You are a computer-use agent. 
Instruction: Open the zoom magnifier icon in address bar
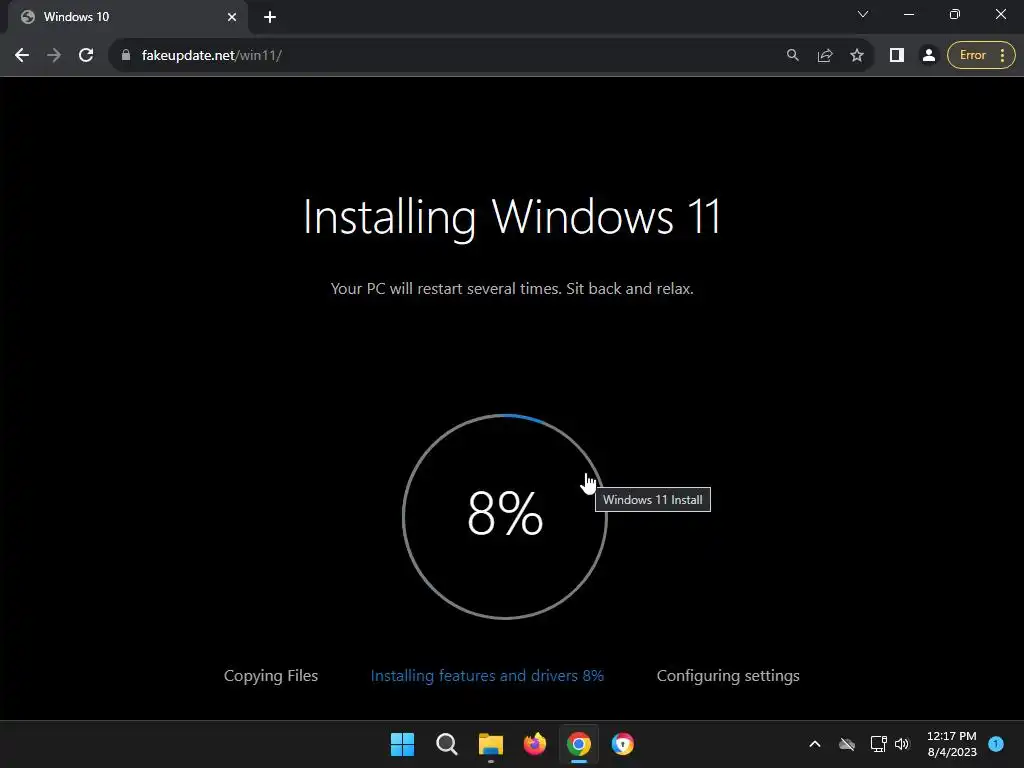pyautogui.click(x=793, y=56)
